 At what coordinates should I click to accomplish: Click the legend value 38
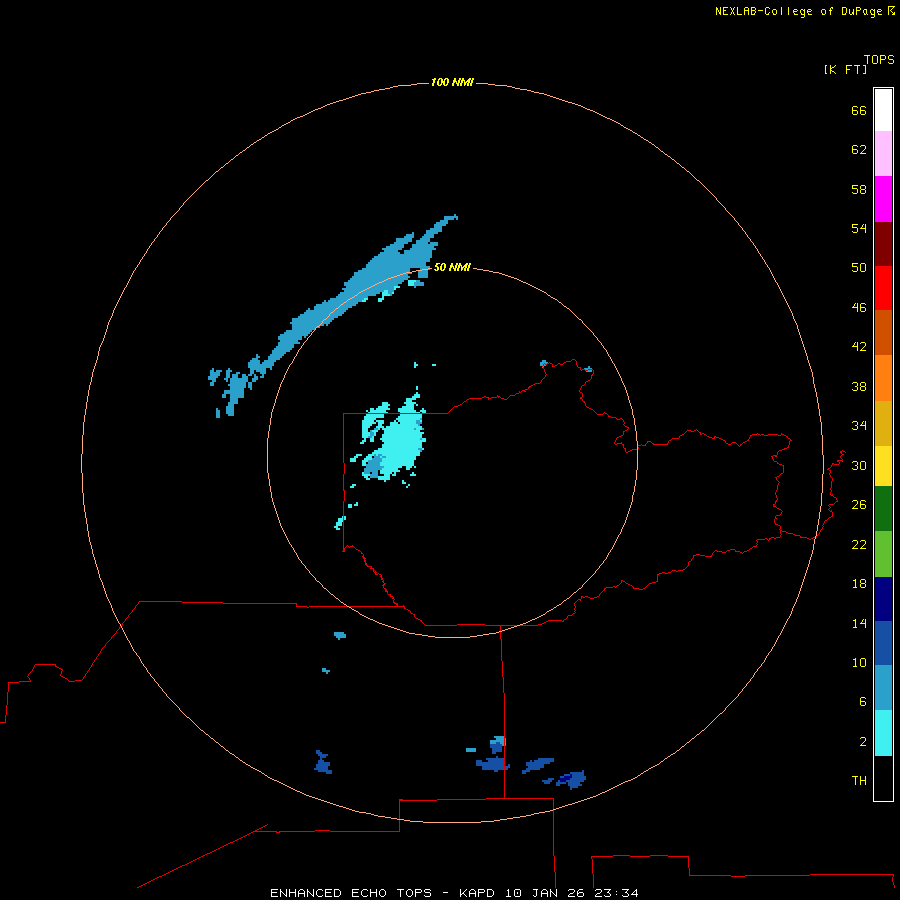point(859,386)
